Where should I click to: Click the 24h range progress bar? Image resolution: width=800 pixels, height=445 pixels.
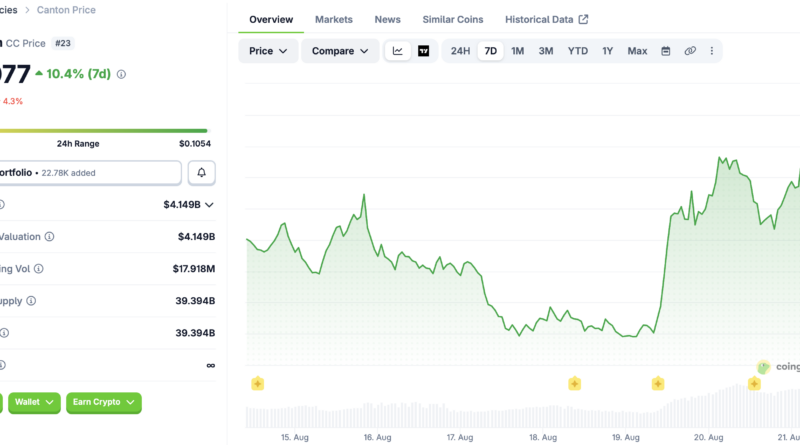coord(104,131)
